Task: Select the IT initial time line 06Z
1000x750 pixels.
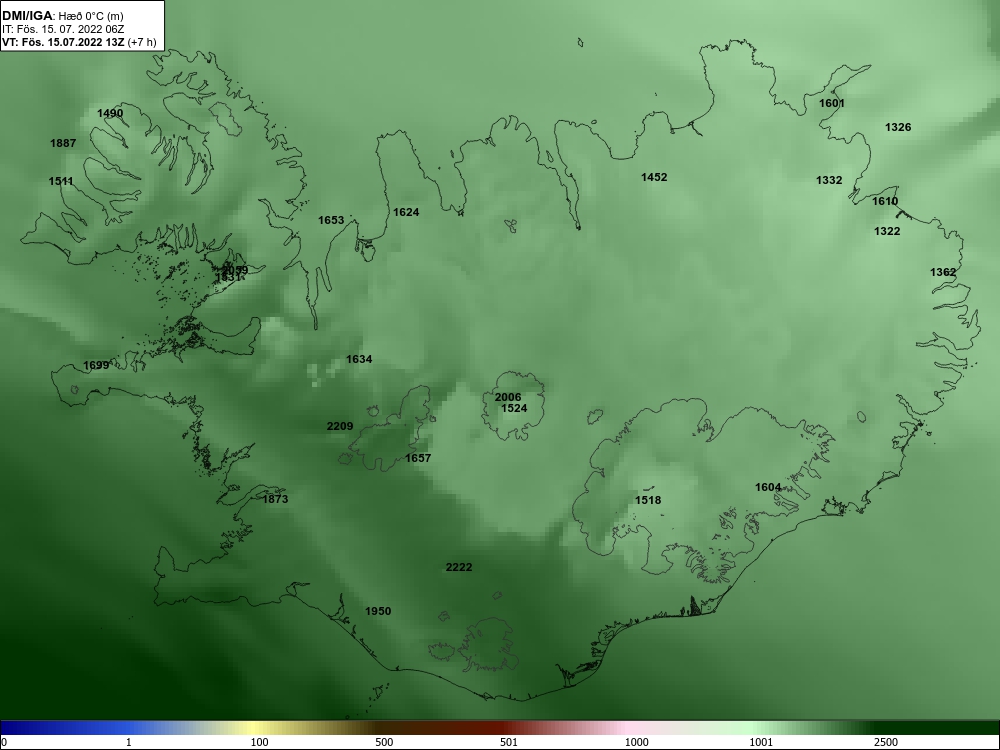Action: (63, 29)
